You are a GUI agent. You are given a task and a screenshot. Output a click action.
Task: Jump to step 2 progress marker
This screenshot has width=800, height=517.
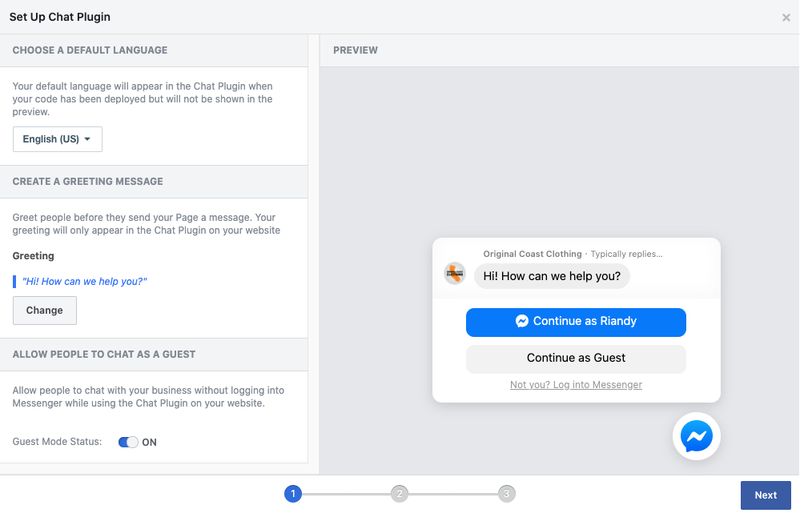click(x=399, y=494)
